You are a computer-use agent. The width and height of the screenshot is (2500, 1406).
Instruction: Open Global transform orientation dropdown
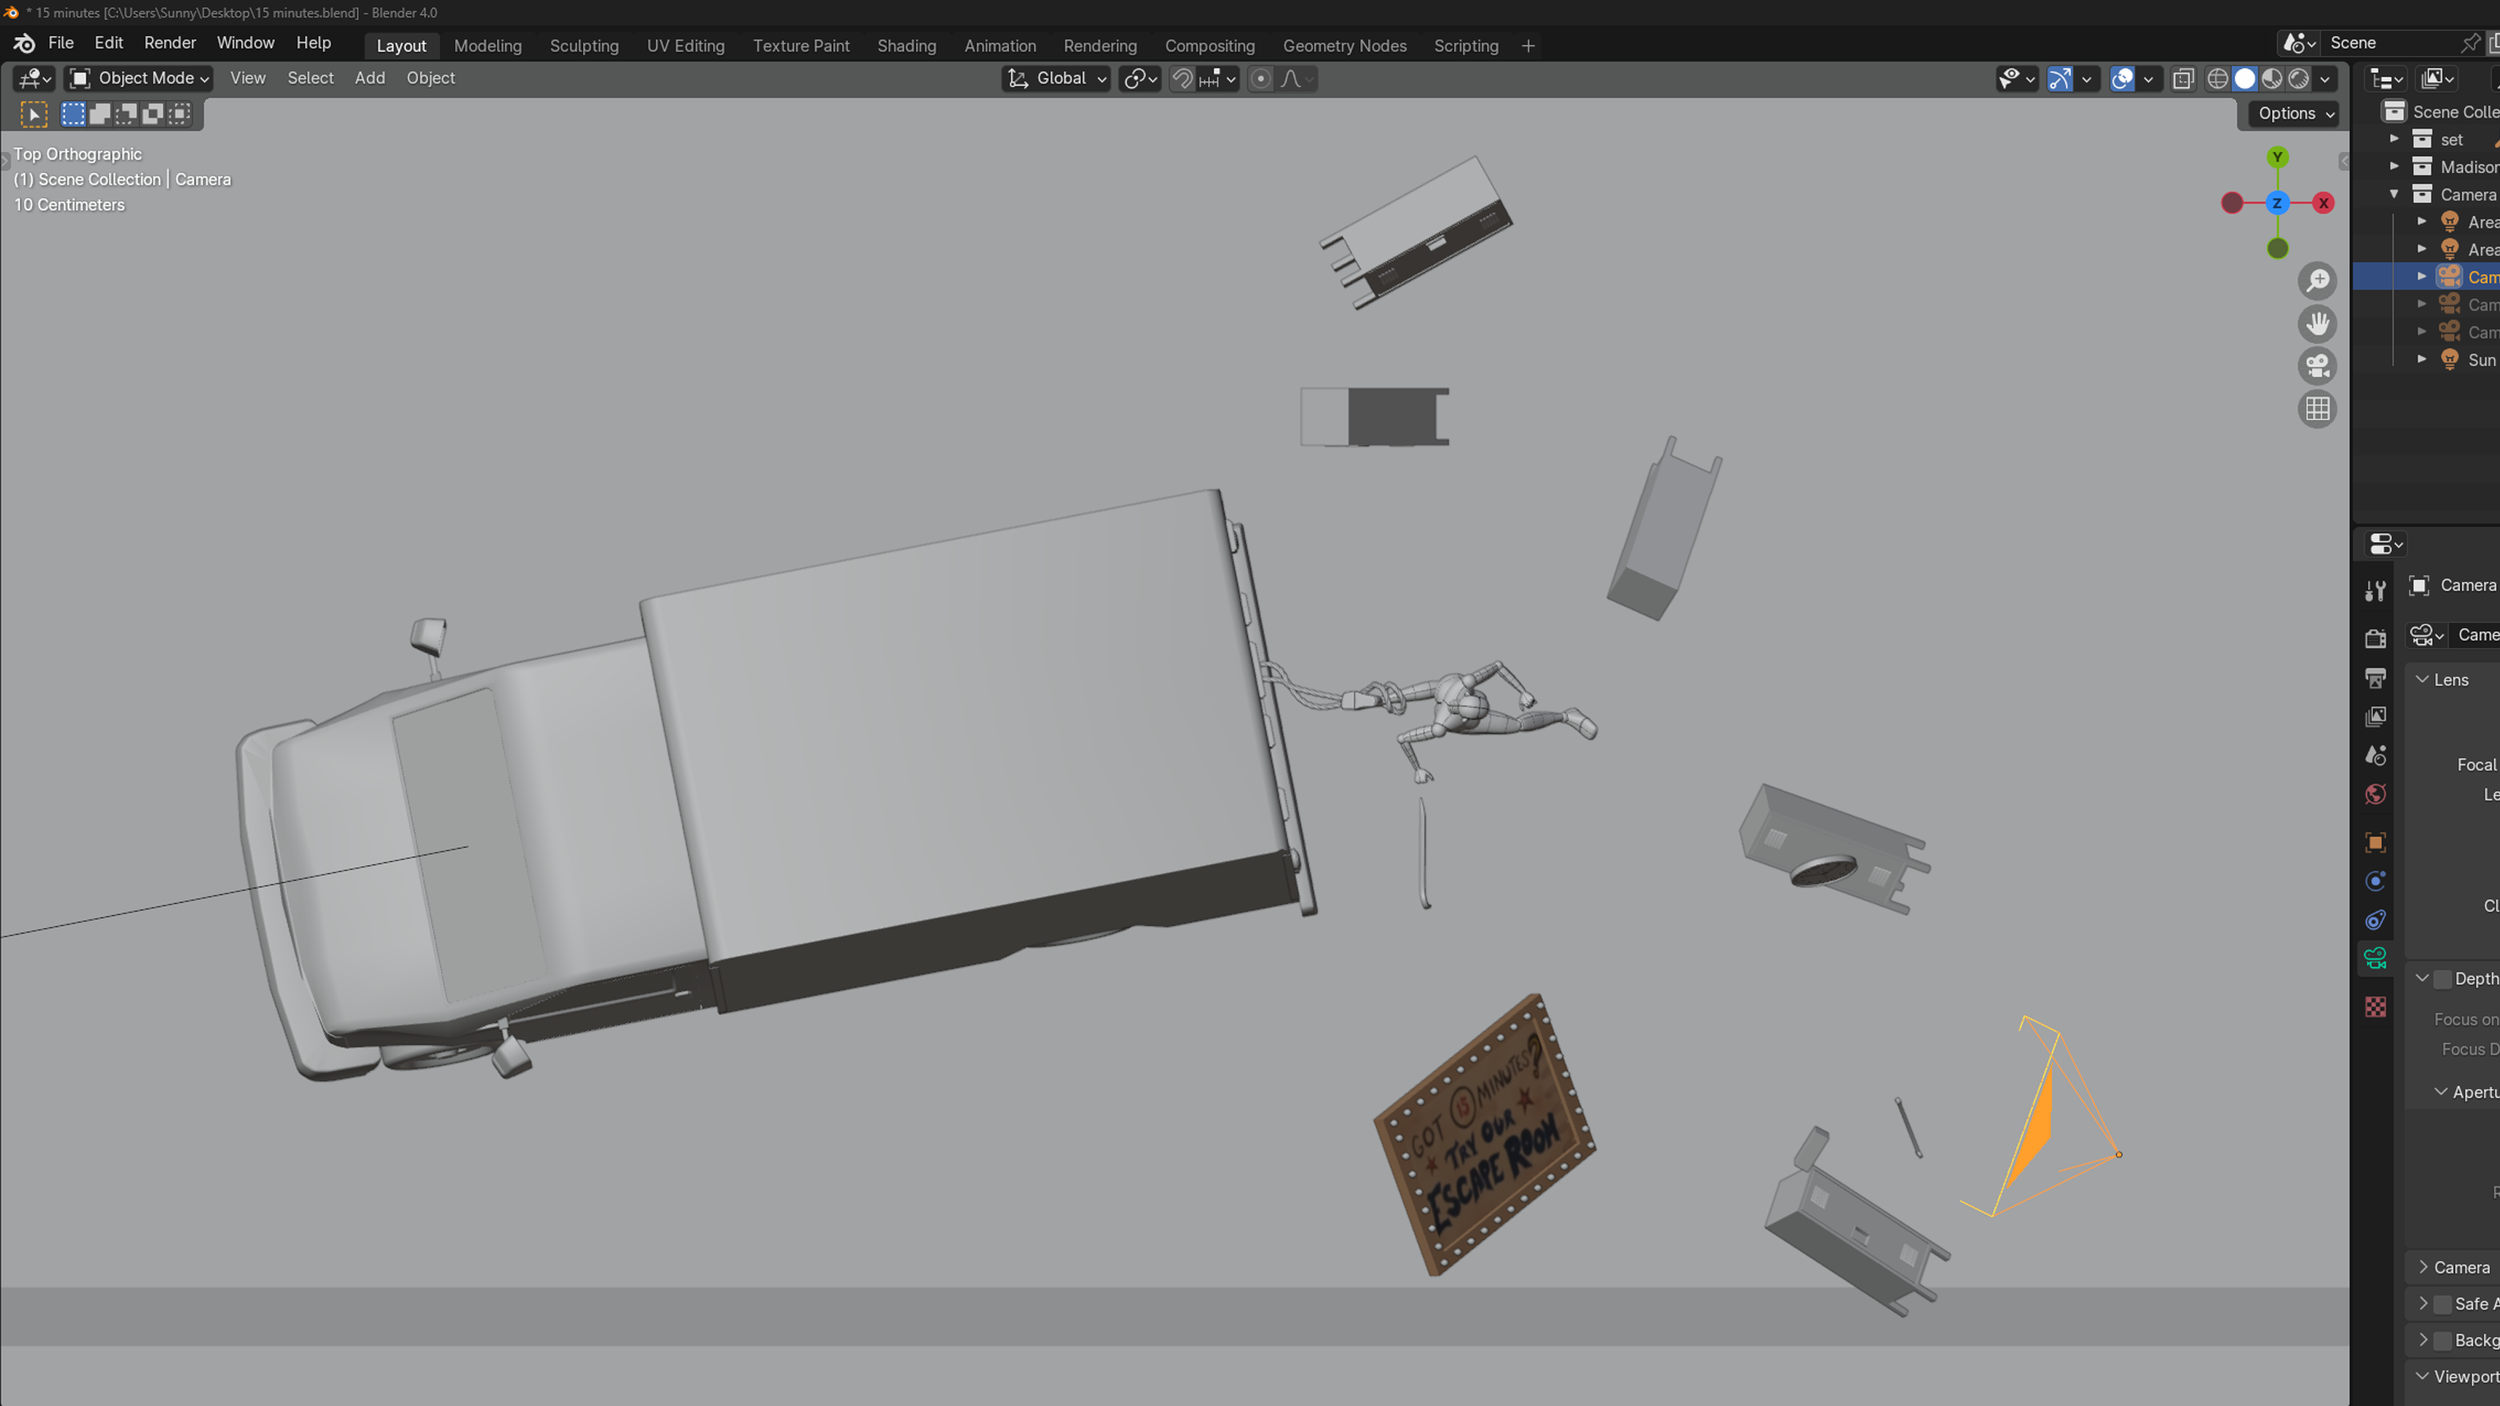click(x=1056, y=79)
